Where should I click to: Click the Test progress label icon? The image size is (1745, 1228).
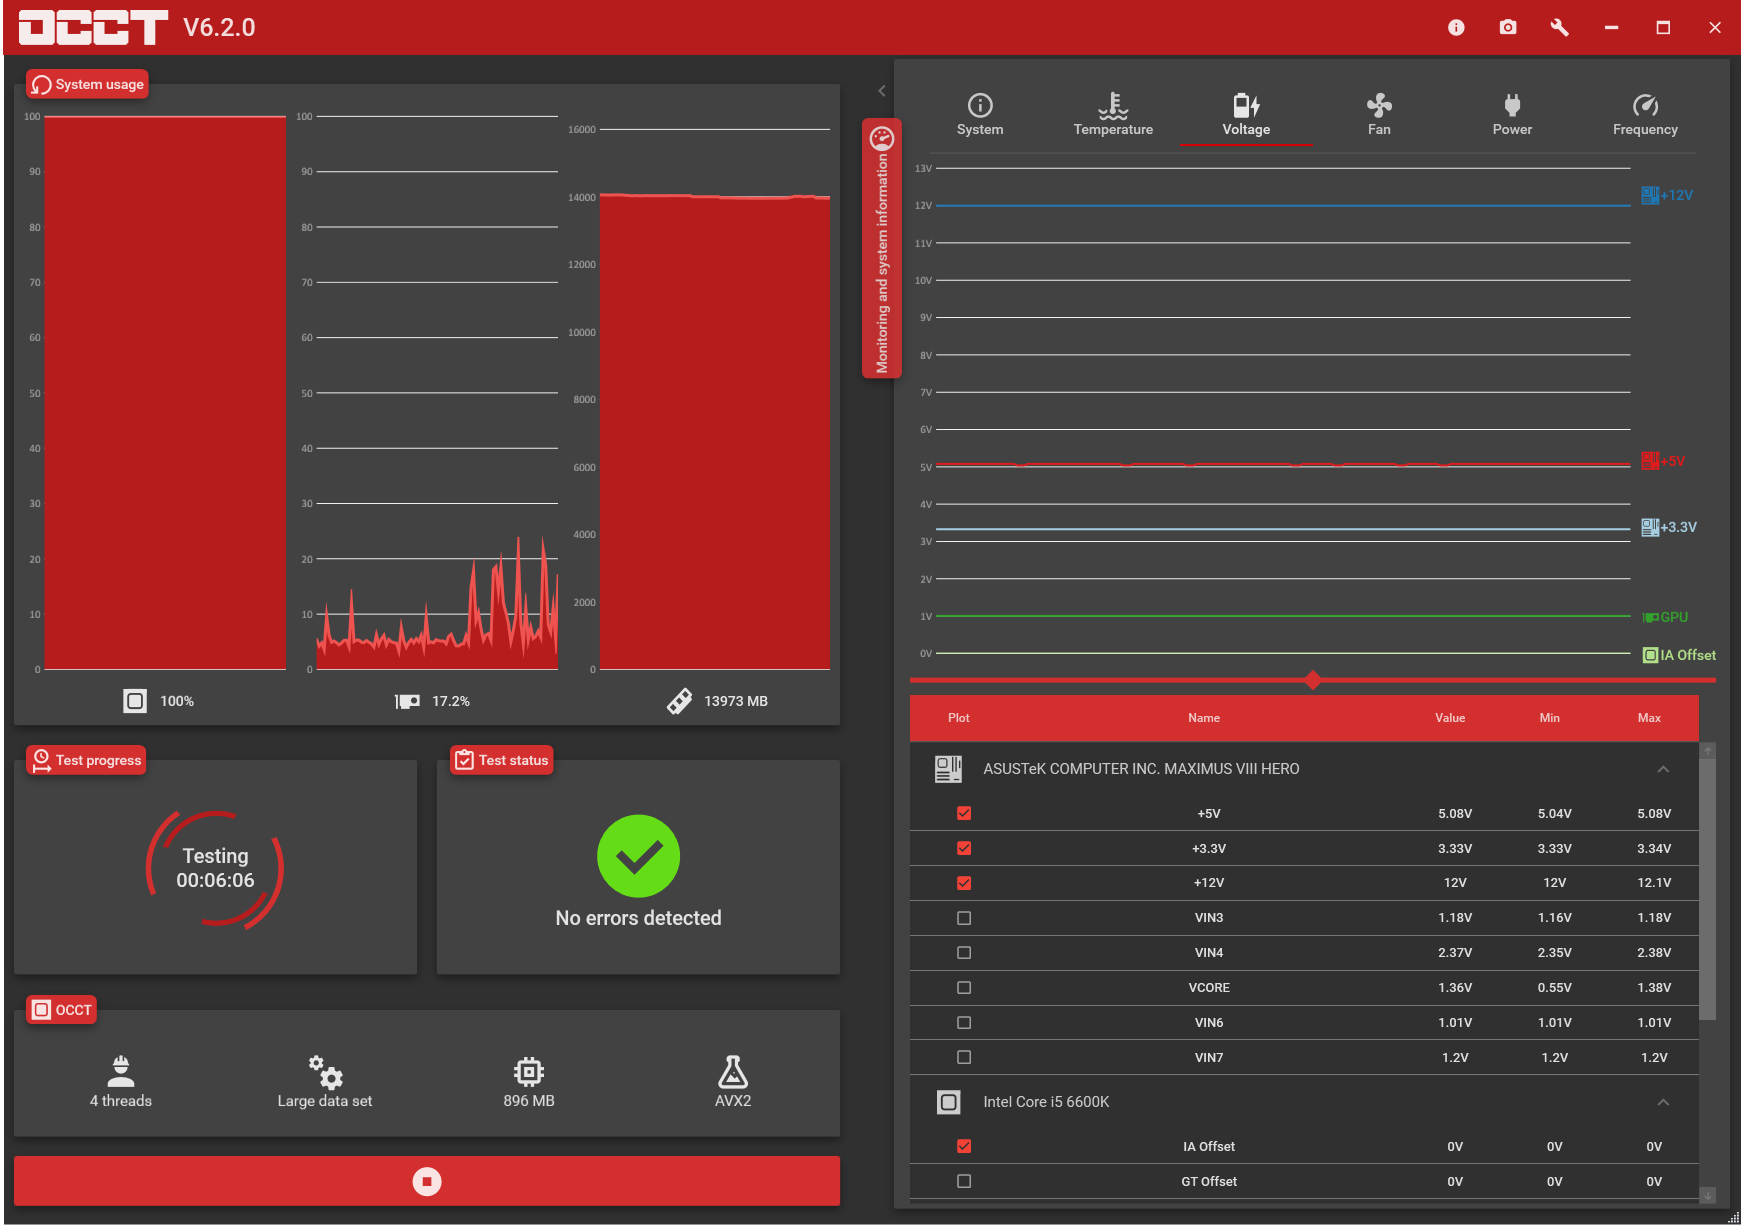41,761
